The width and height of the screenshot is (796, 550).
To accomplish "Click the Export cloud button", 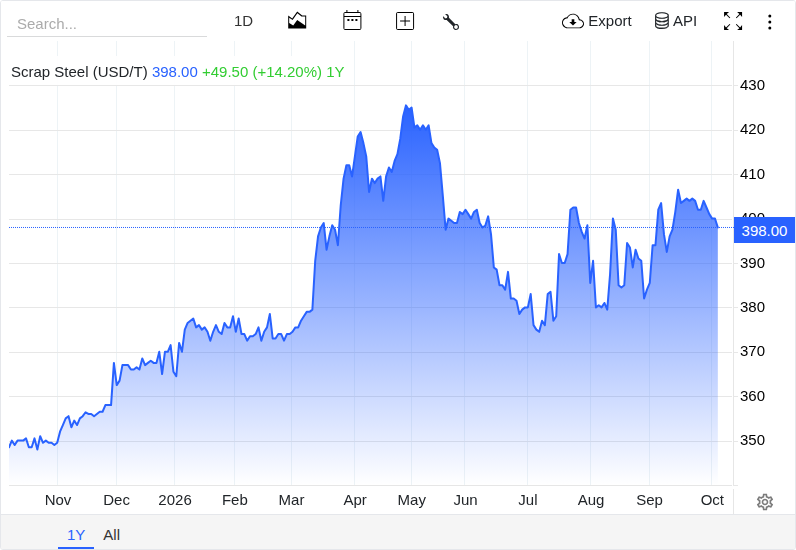I will point(596,21).
